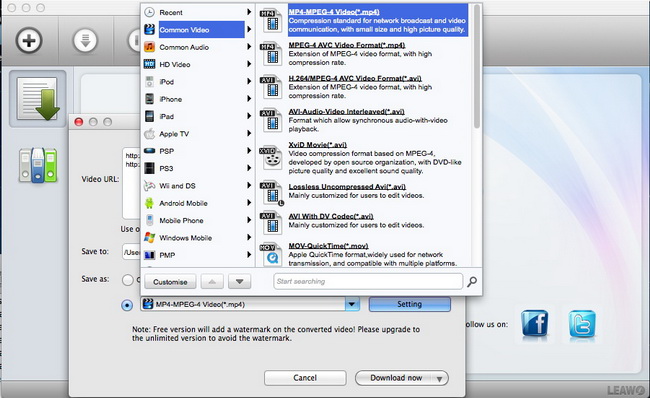Expand the Wii and DS submenu arrow

249,185
